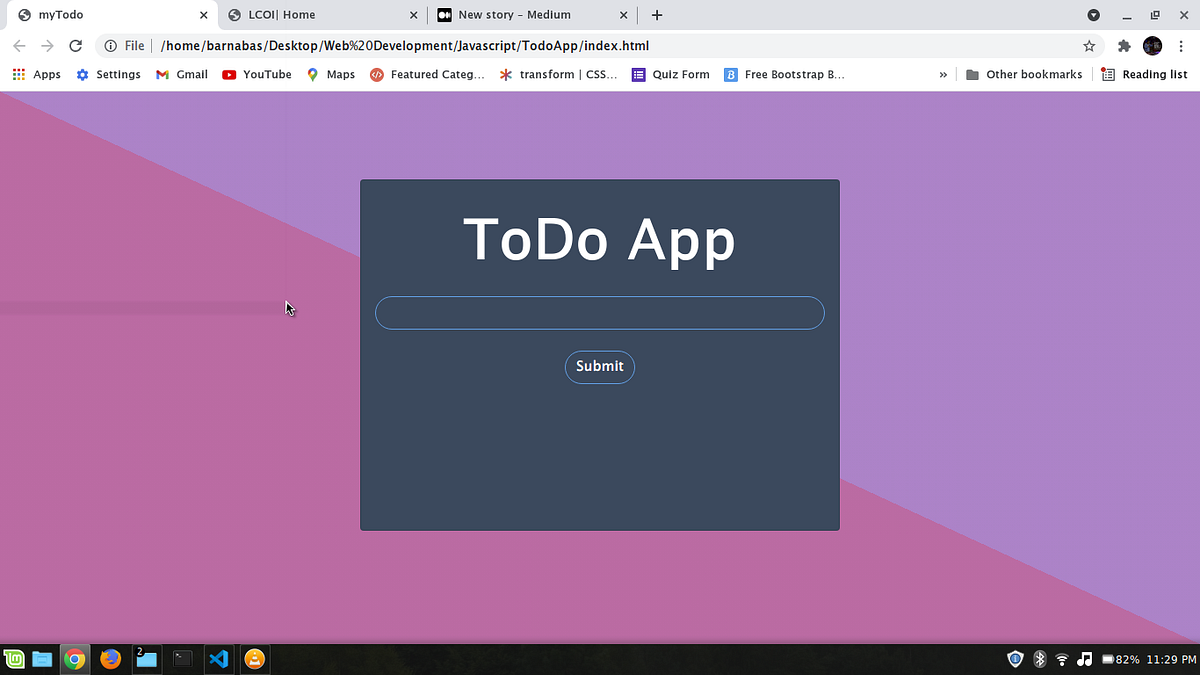Click the Submit button in ToDo App
This screenshot has width=1200, height=675.
[x=599, y=367]
